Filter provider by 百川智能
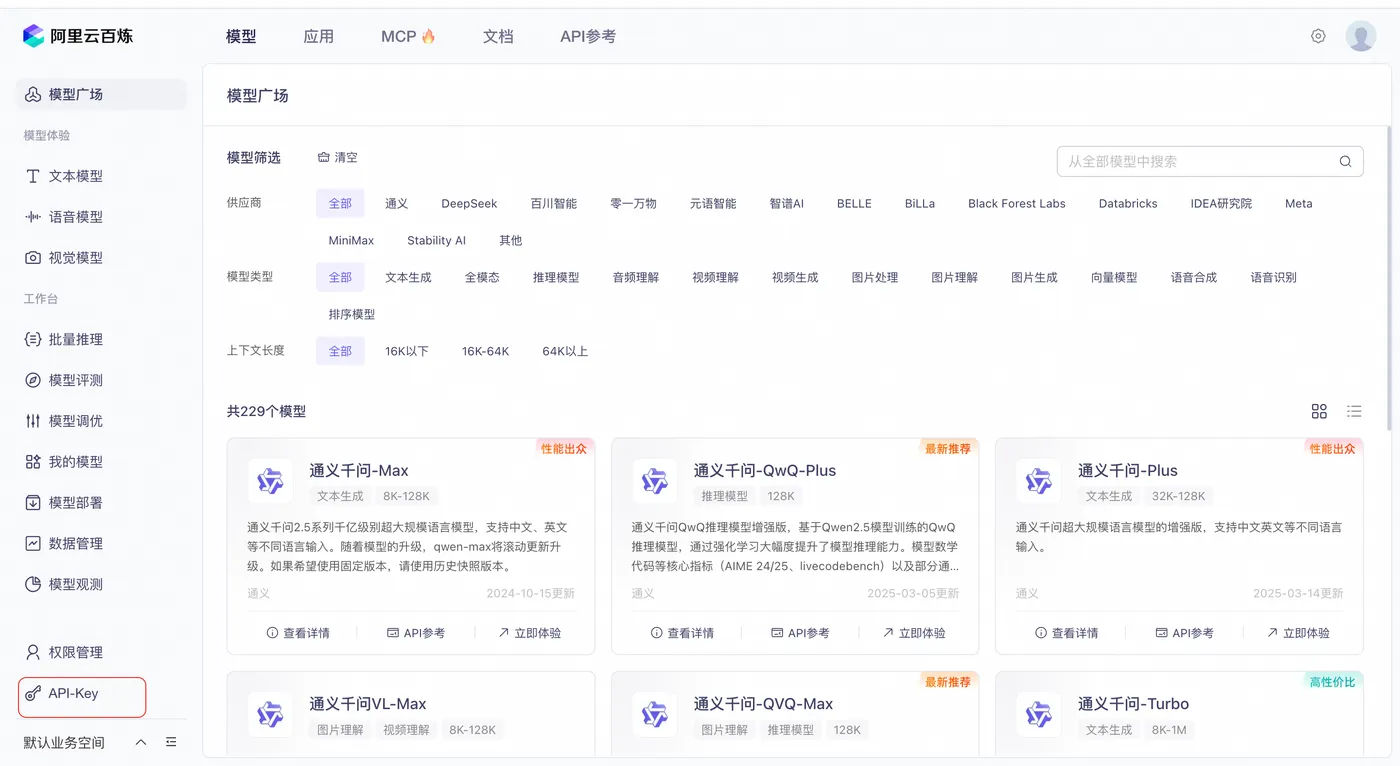Viewport: 1400px width, 766px height. click(x=554, y=203)
